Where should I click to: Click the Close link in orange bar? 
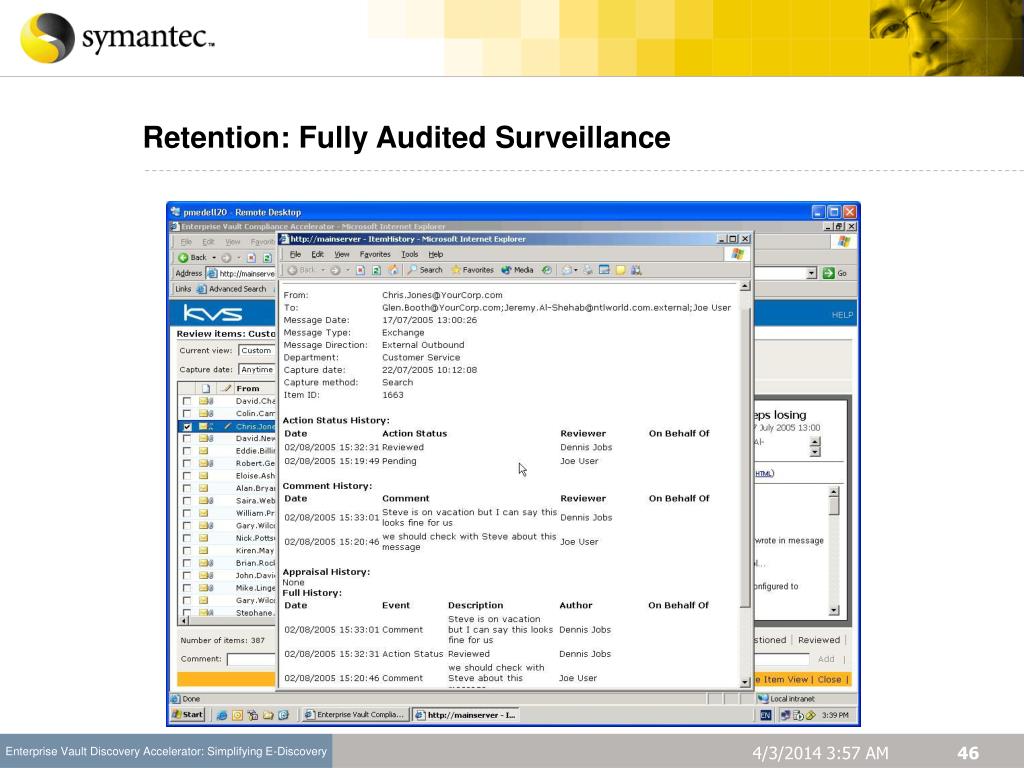coord(829,679)
